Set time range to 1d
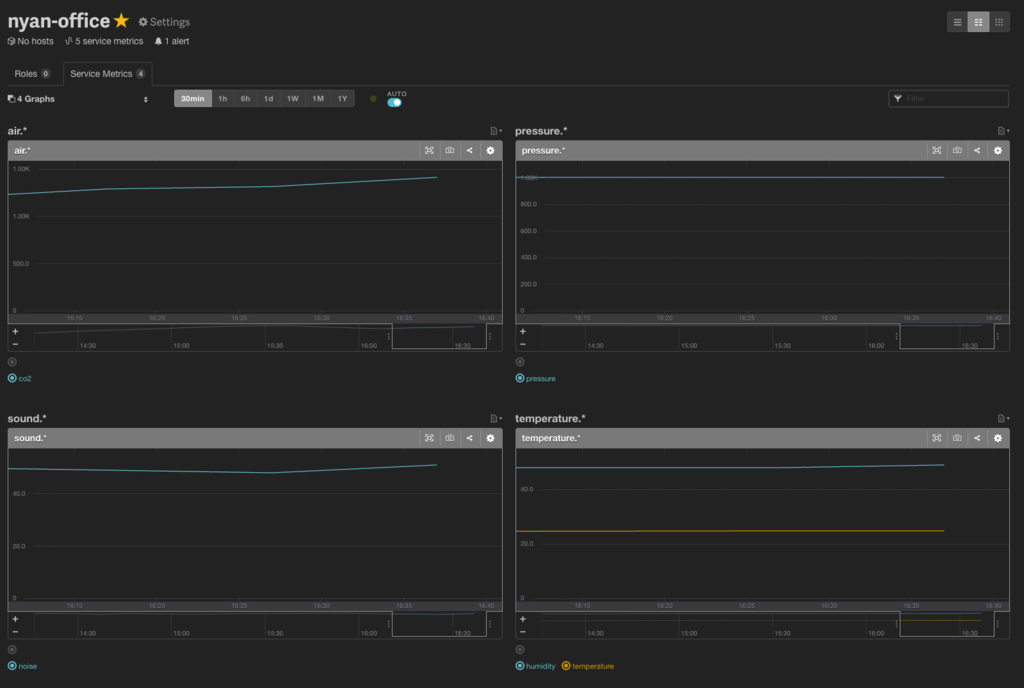Screen dimensions: 1024x688 268,99
